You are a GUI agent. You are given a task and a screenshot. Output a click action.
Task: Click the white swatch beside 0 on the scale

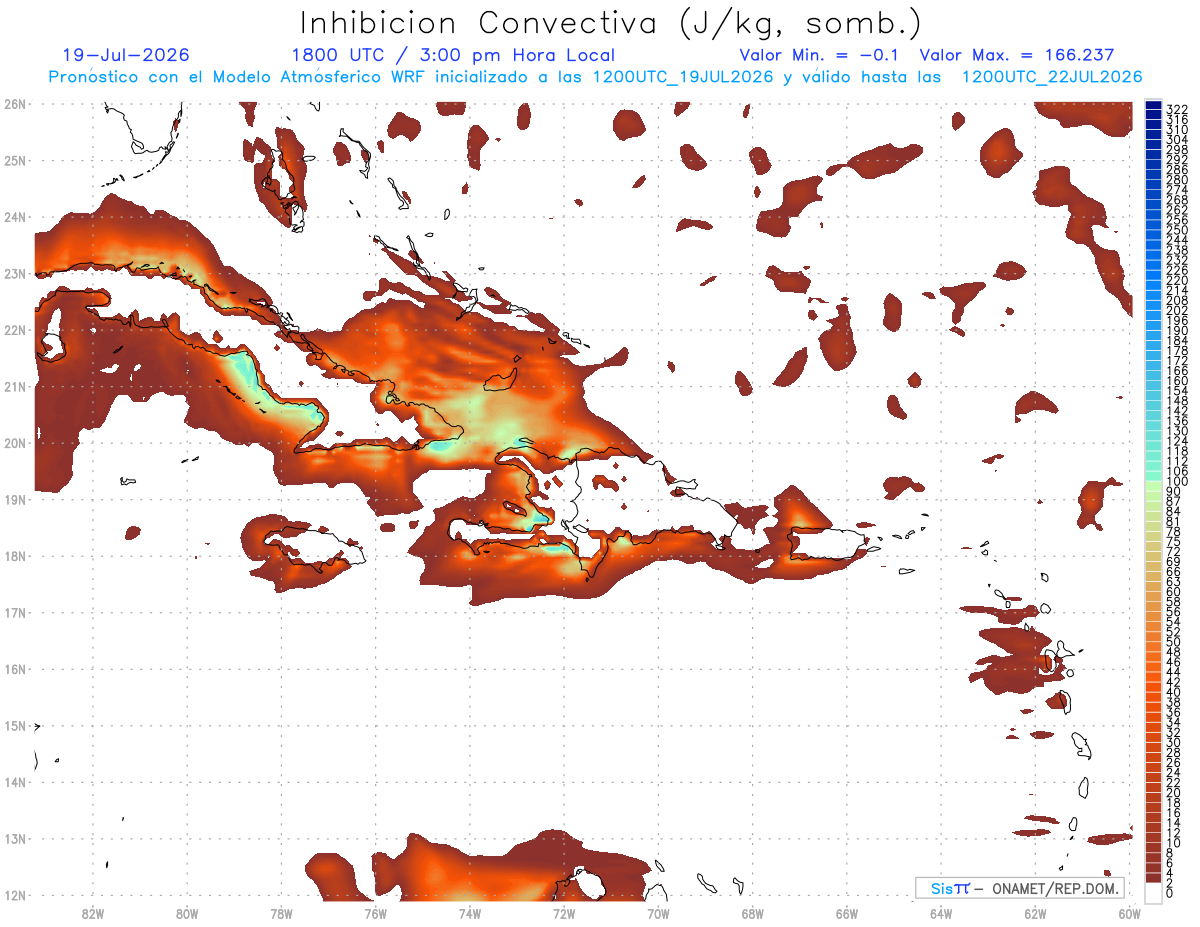point(1153,893)
